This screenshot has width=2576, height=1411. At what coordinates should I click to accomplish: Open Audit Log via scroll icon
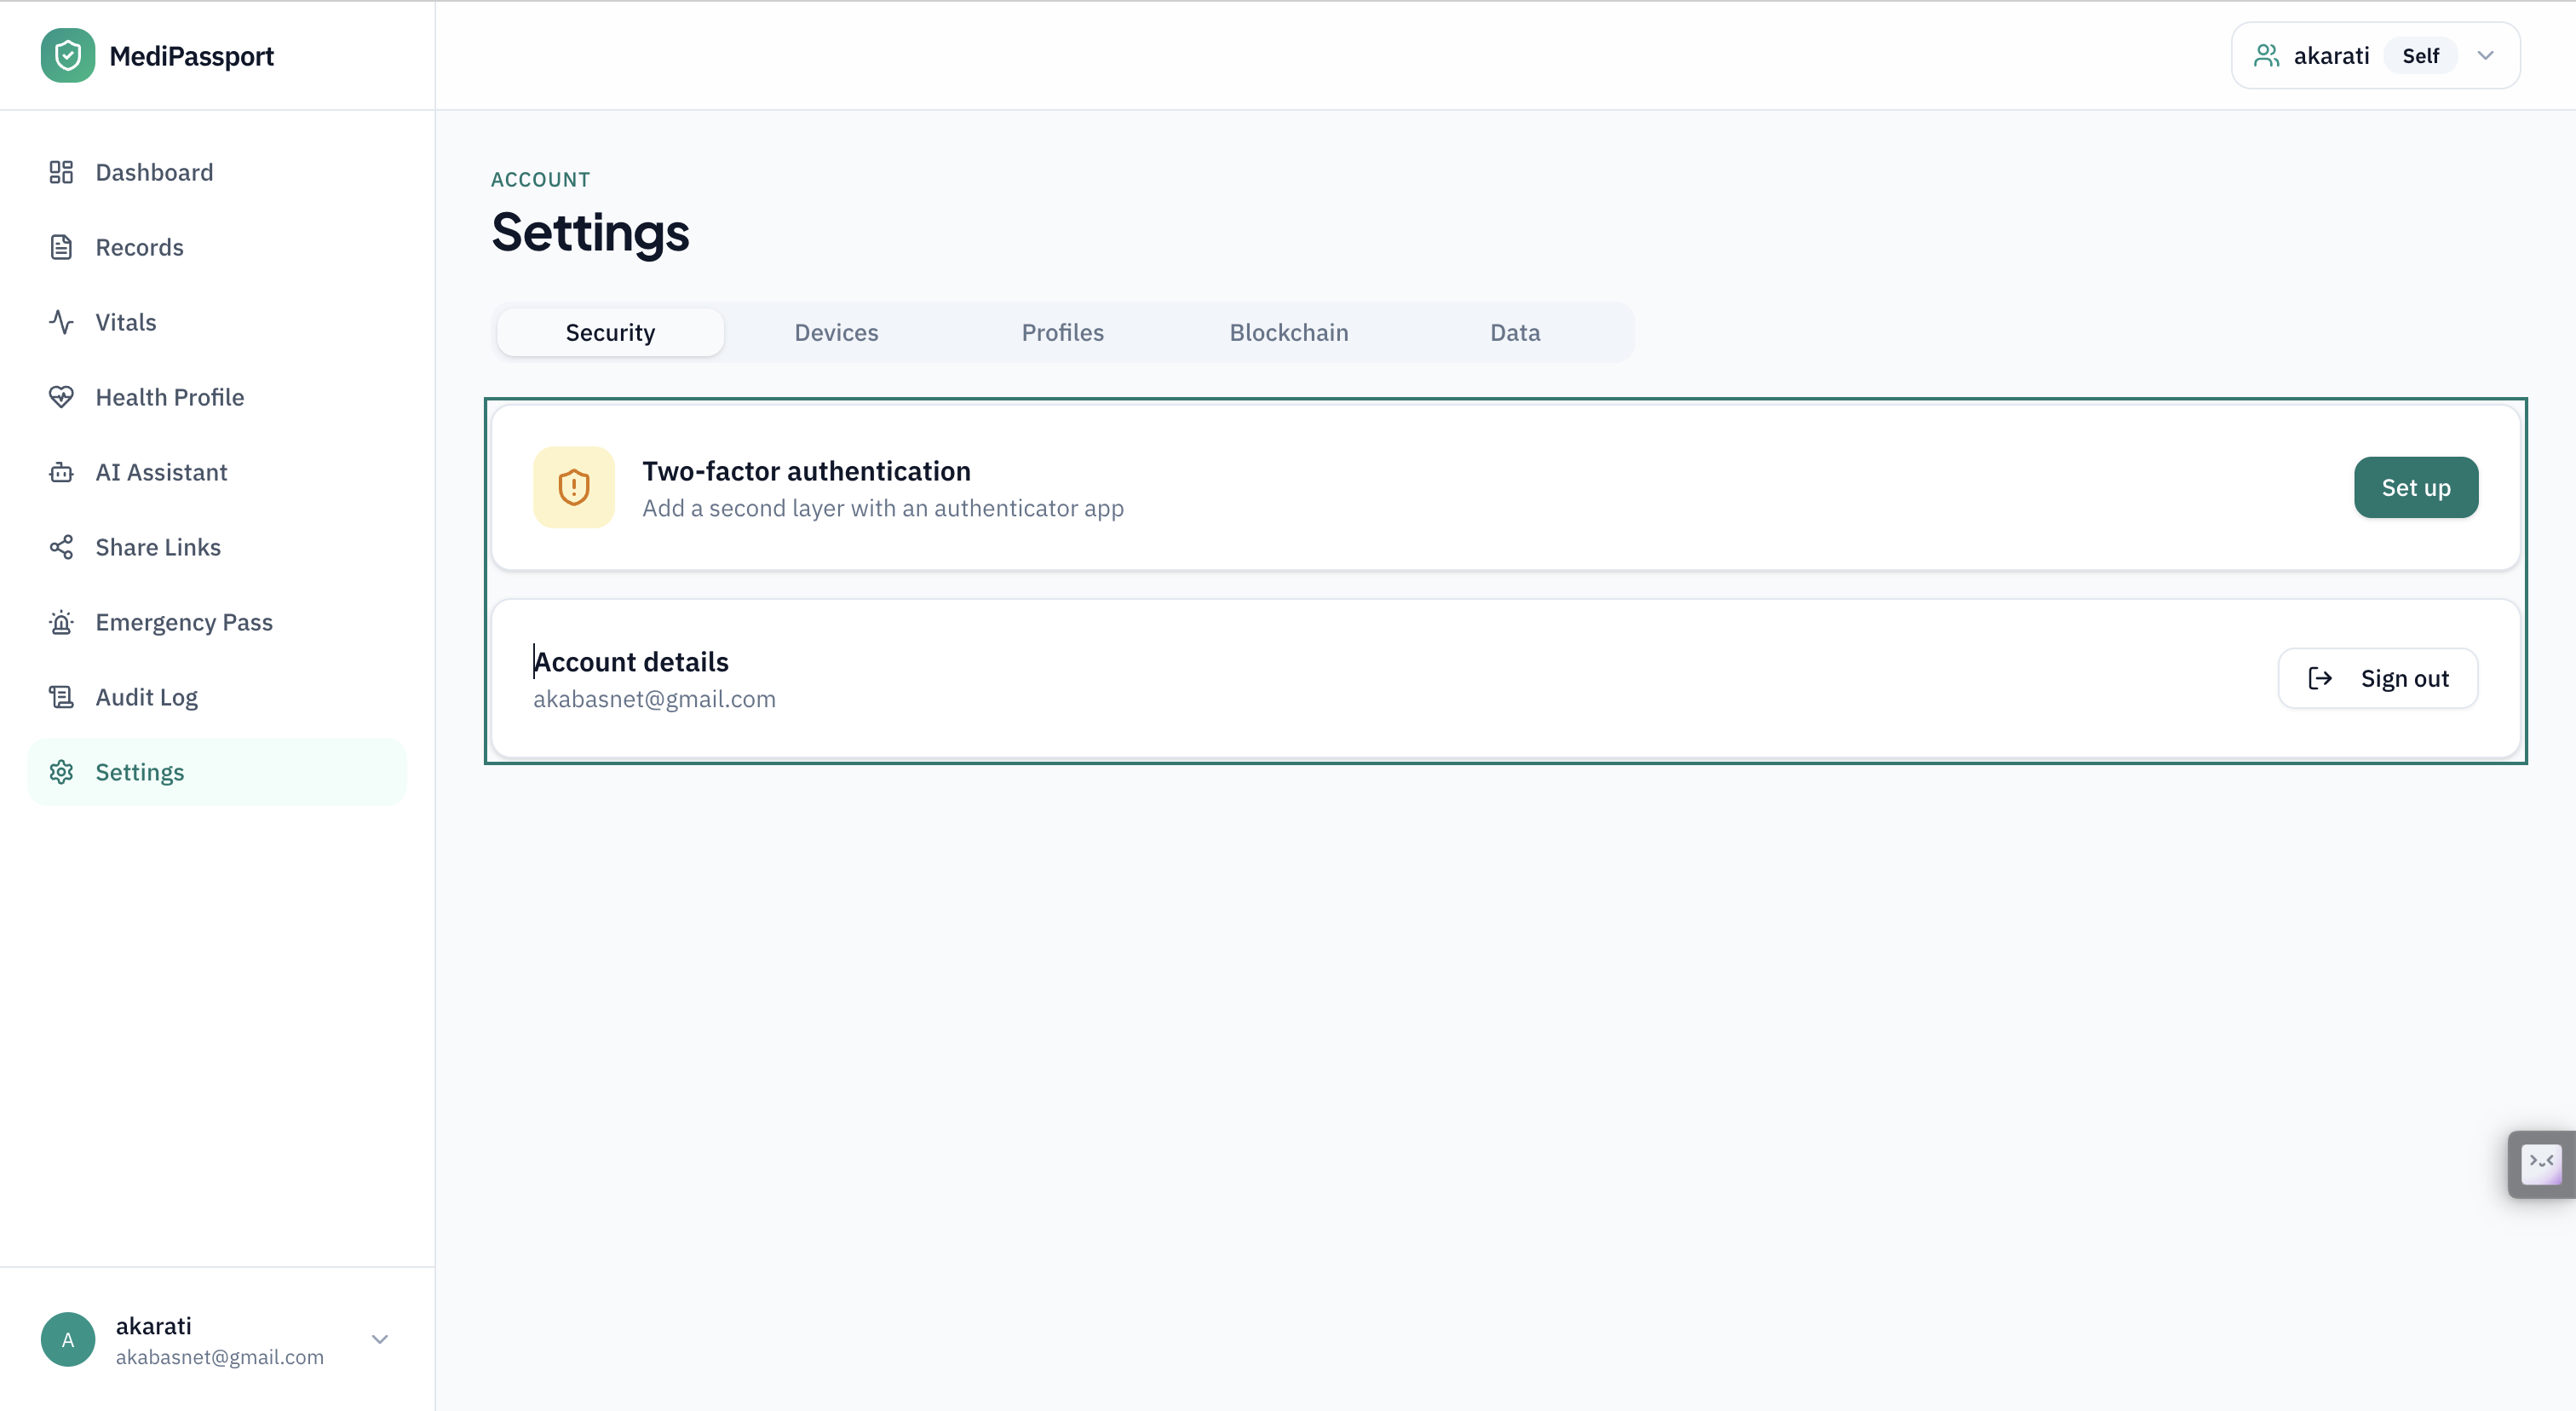[61, 697]
